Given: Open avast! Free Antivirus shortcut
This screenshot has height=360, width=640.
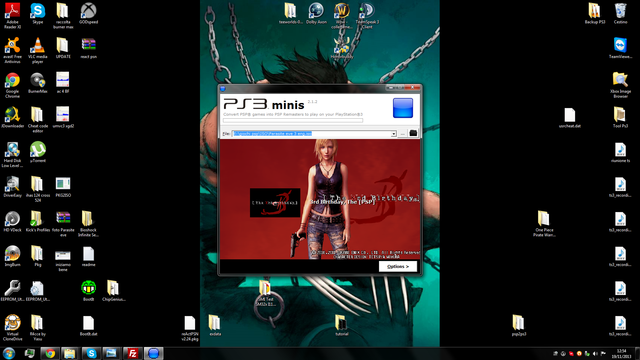Looking at the screenshot, I should point(12,50).
